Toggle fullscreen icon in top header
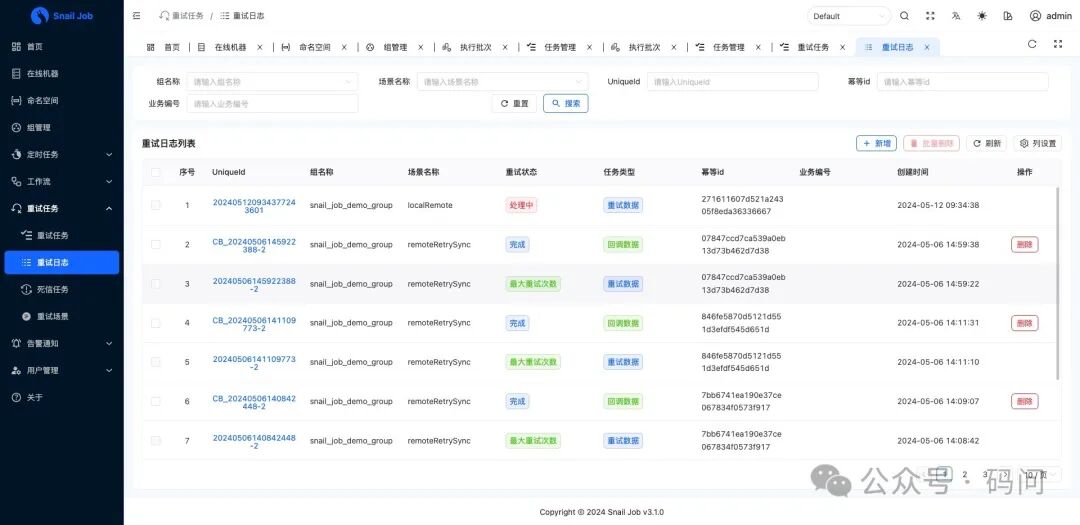 pyautogui.click(x=931, y=16)
